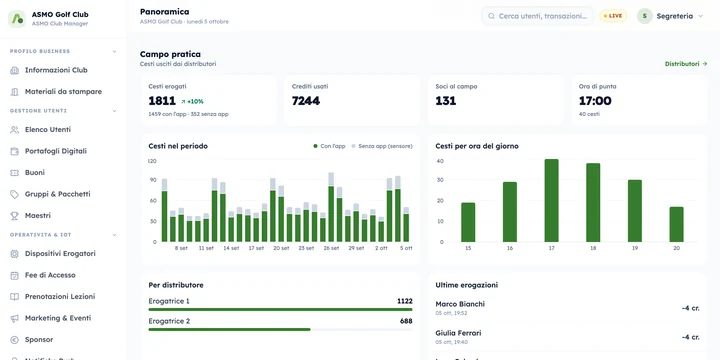Click the Maestri trophy icon
Viewport: 720px width, 360px height.
pos(14,215)
